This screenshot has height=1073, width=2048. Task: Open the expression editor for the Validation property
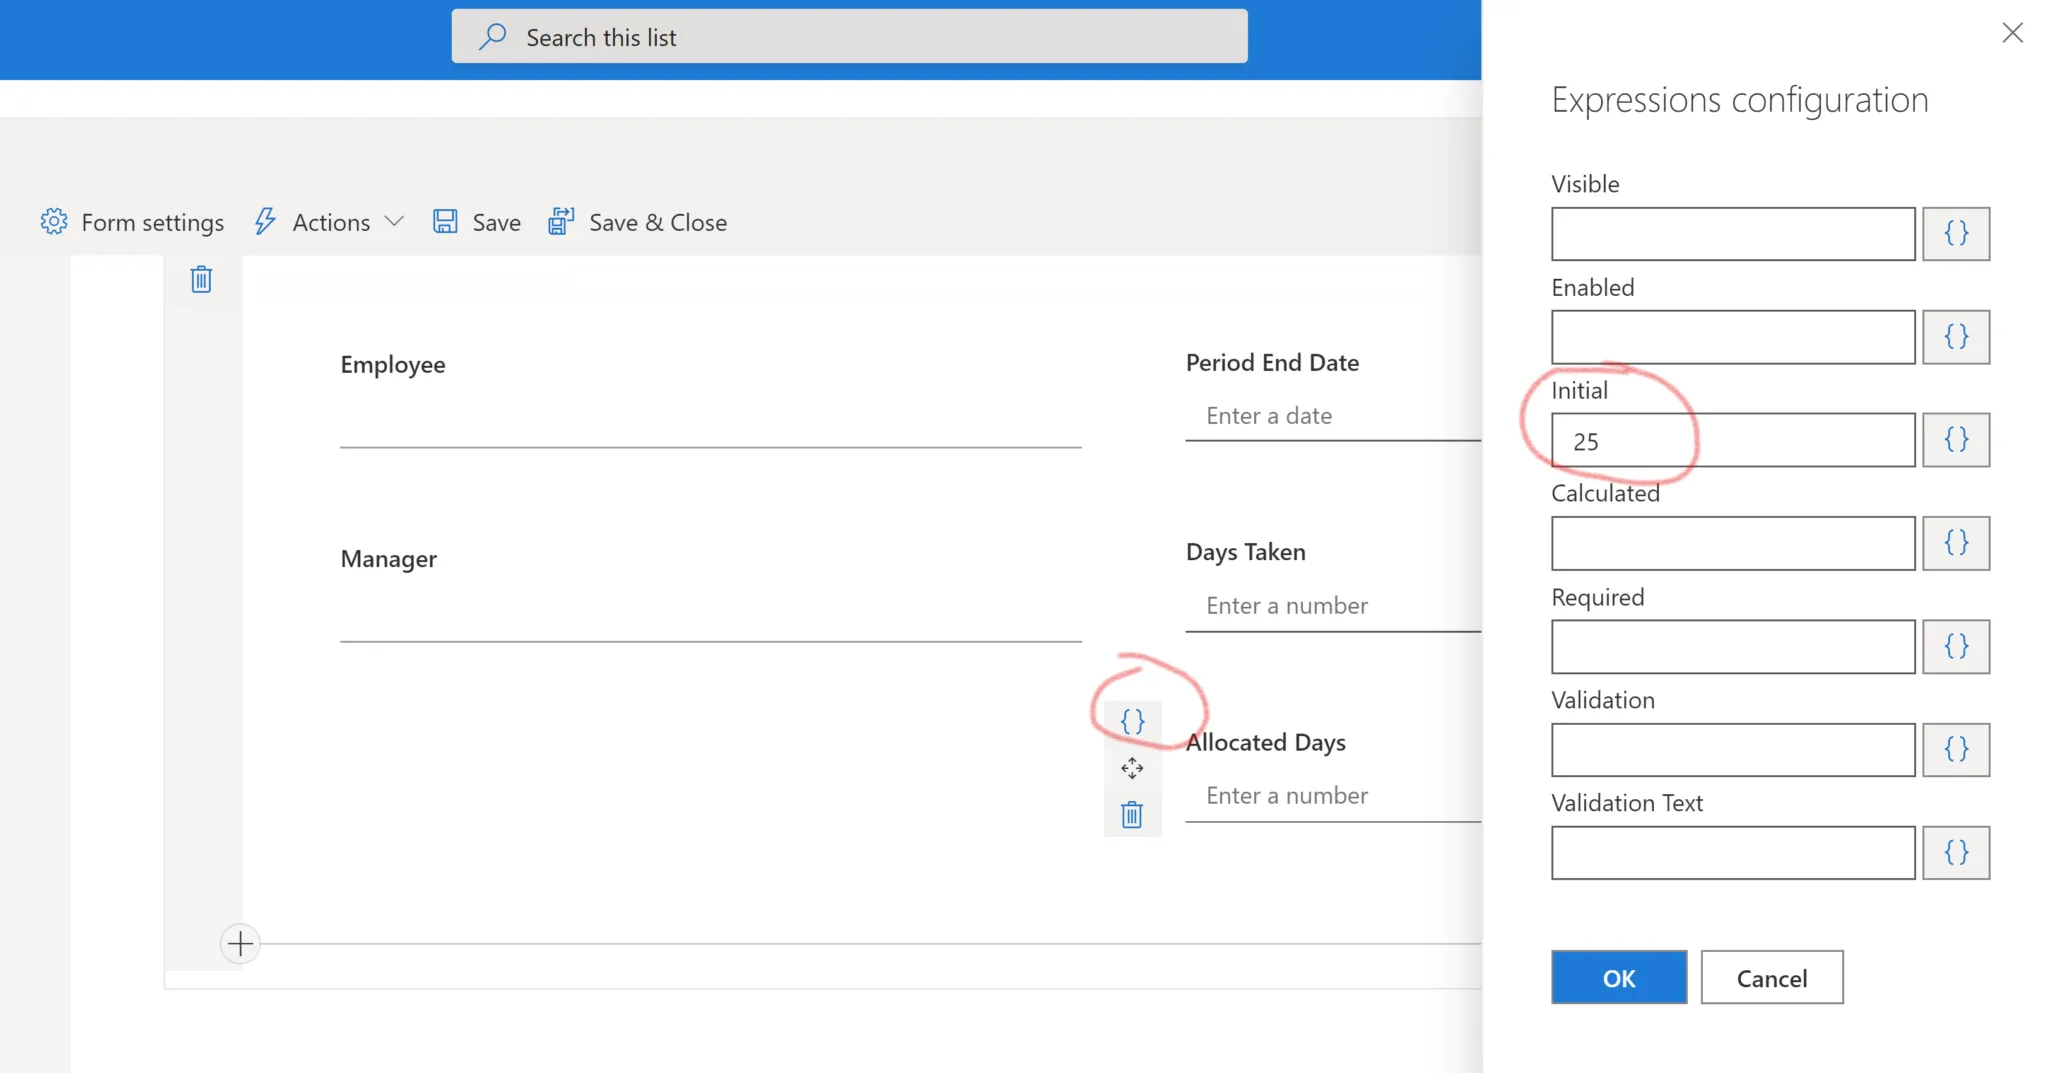1956,749
